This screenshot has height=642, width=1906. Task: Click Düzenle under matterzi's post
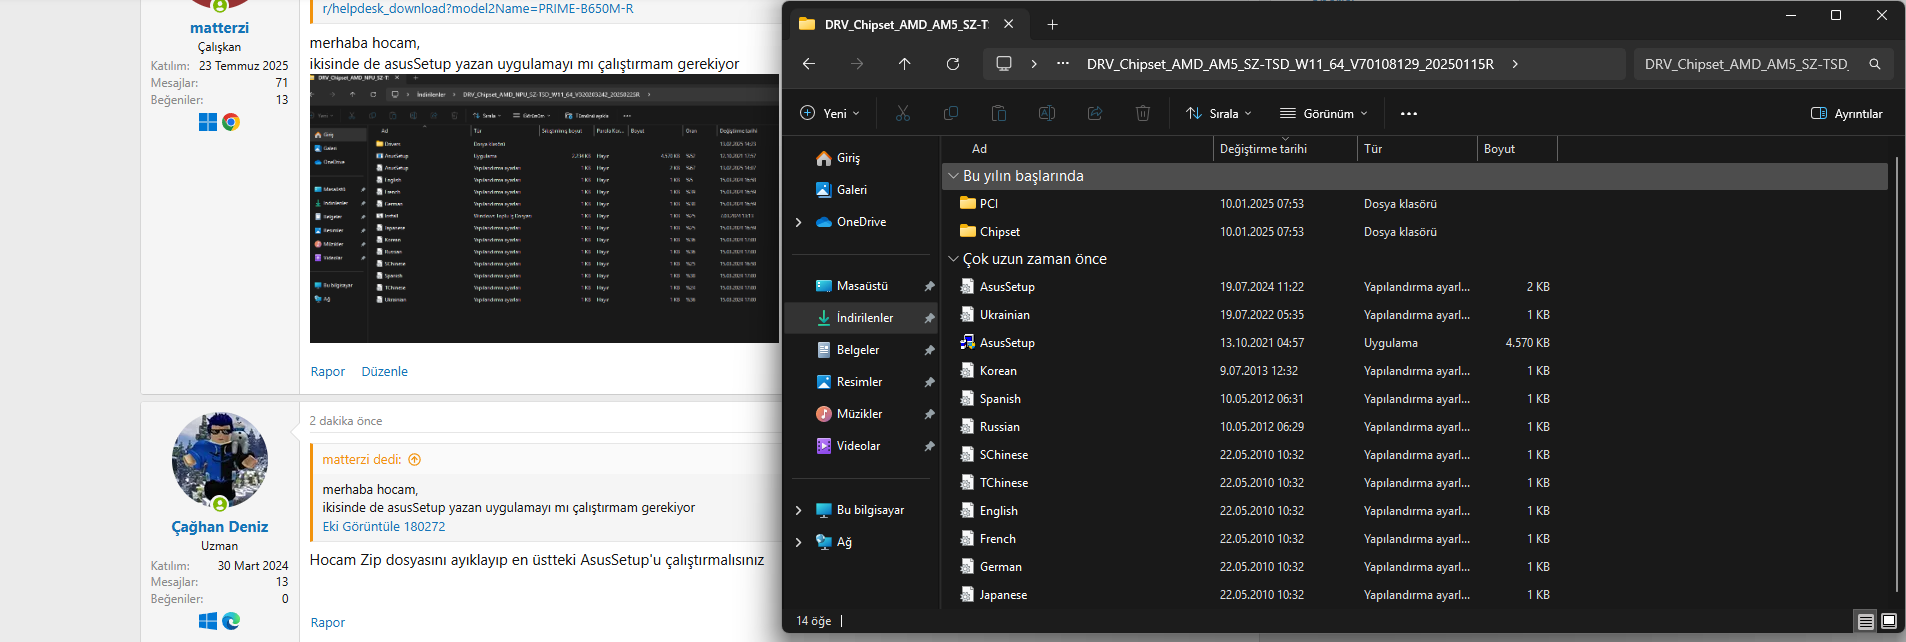click(384, 371)
